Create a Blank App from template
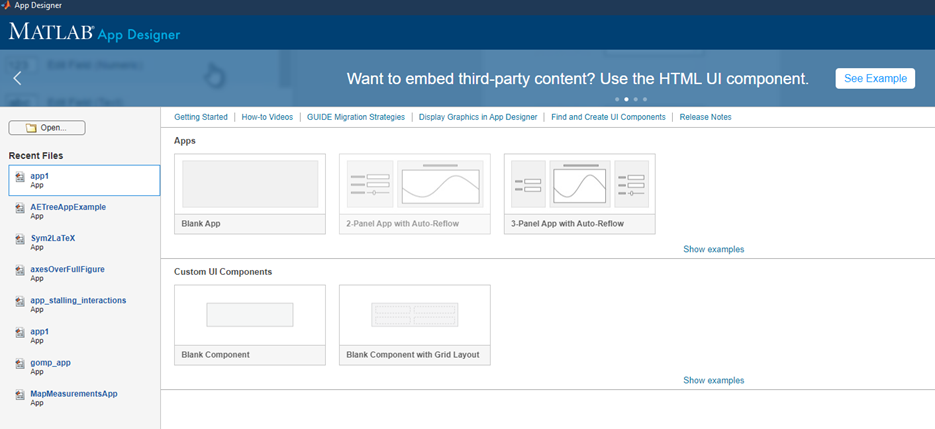 click(250, 194)
